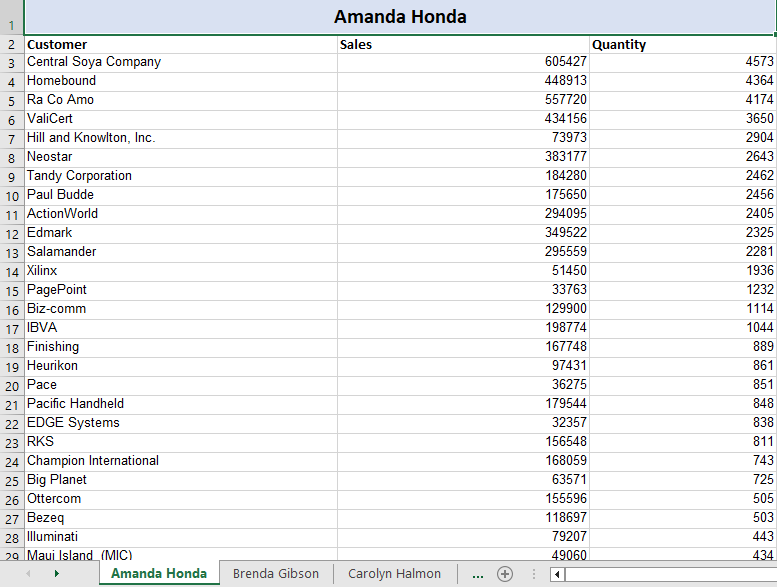Click Hill and Knowlton, Inc. cell

click(181, 139)
